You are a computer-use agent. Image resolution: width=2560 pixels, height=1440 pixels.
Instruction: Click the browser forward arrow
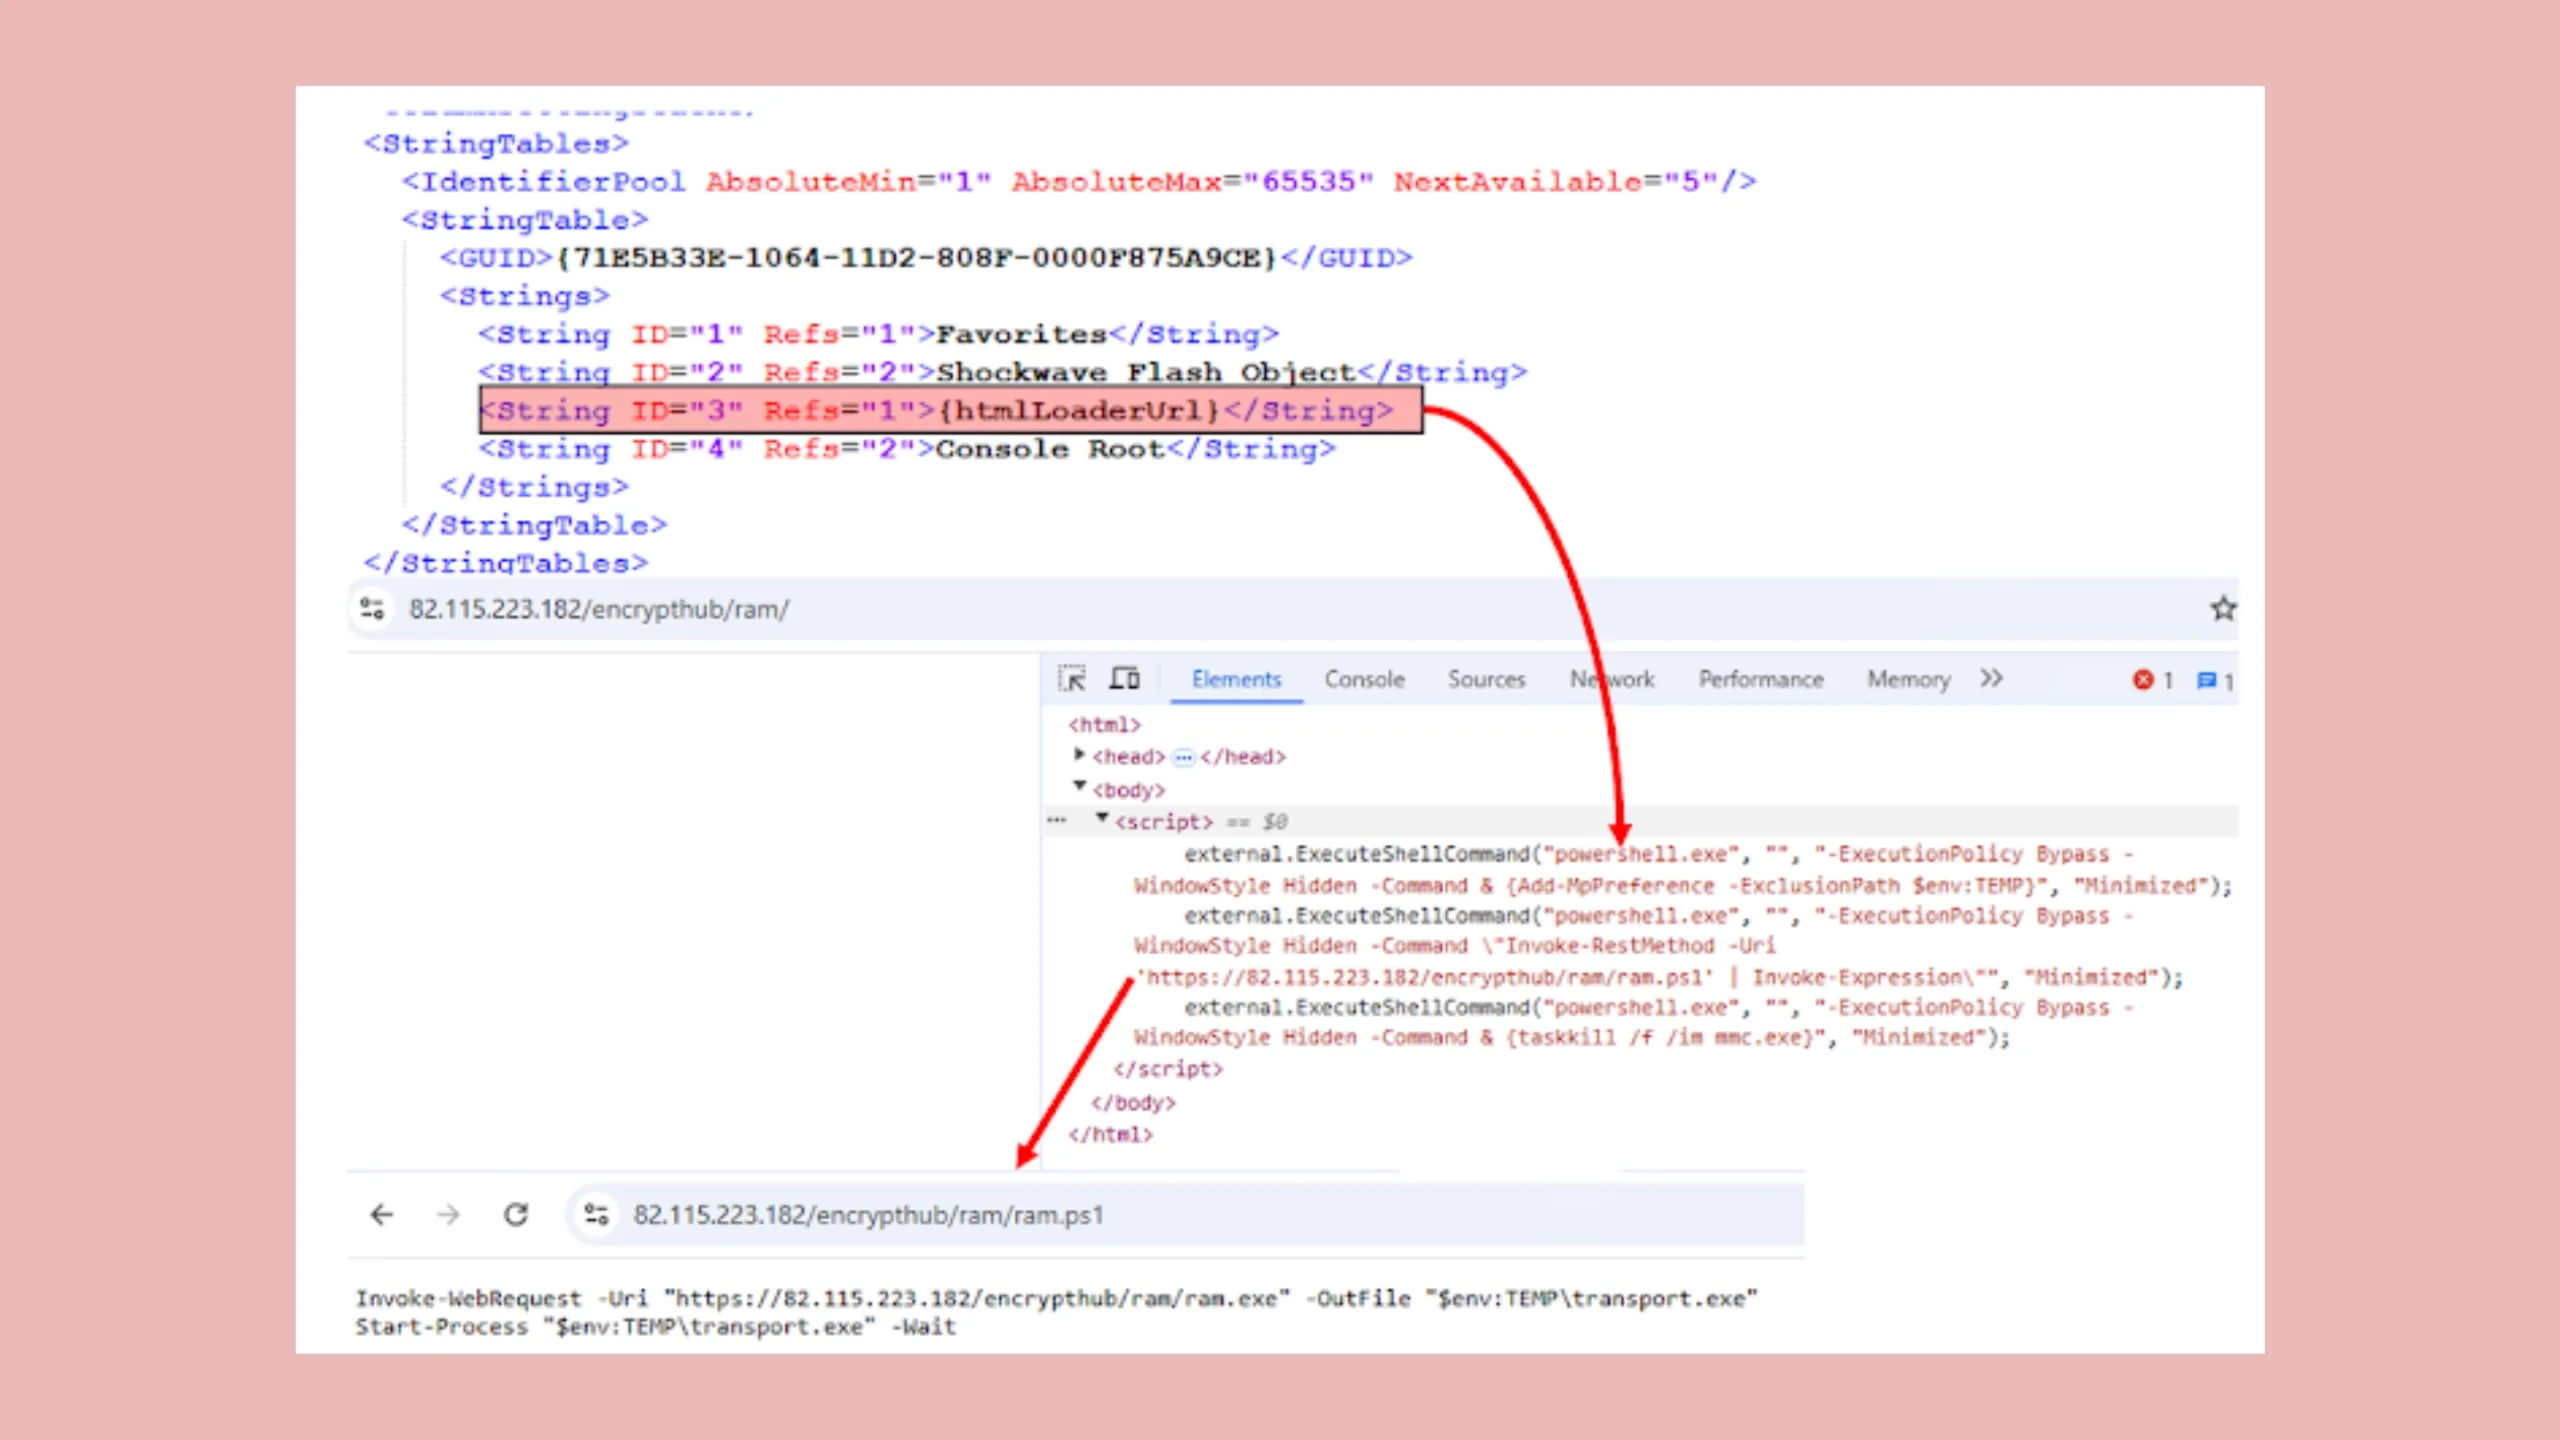[x=449, y=1215]
